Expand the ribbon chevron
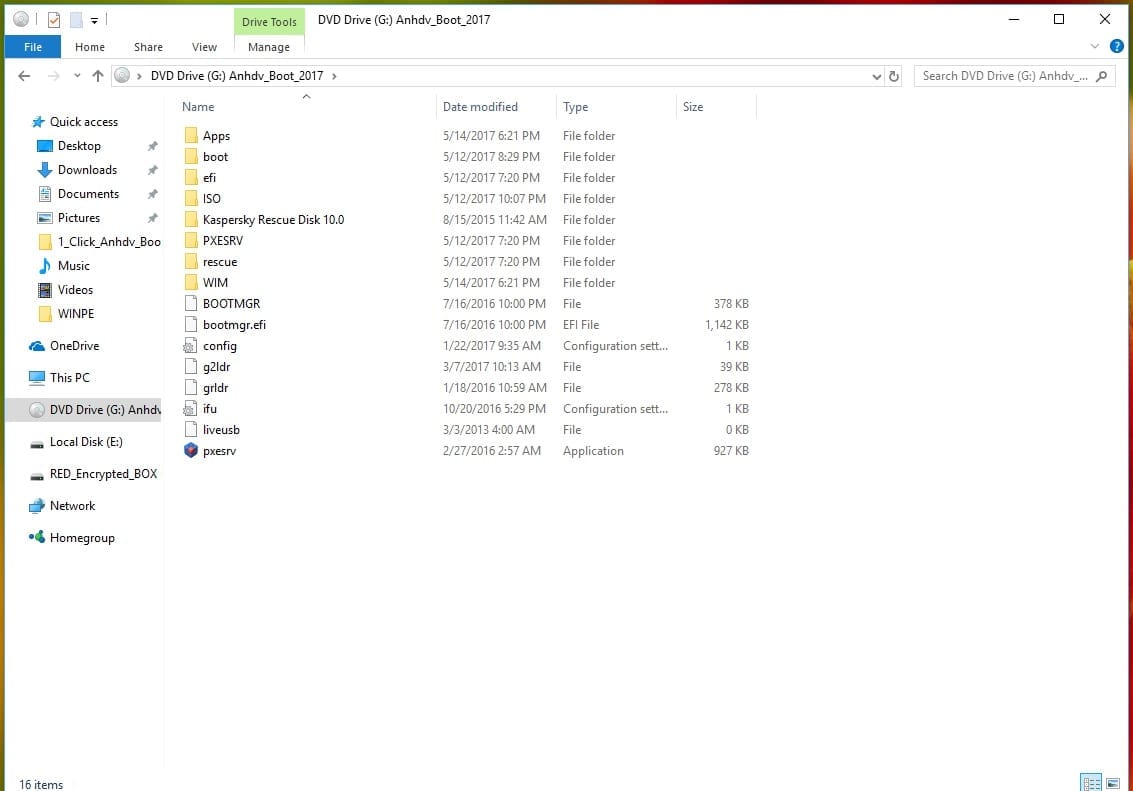The height and width of the screenshot is (791, 1133). click(x=1095, y=46)
